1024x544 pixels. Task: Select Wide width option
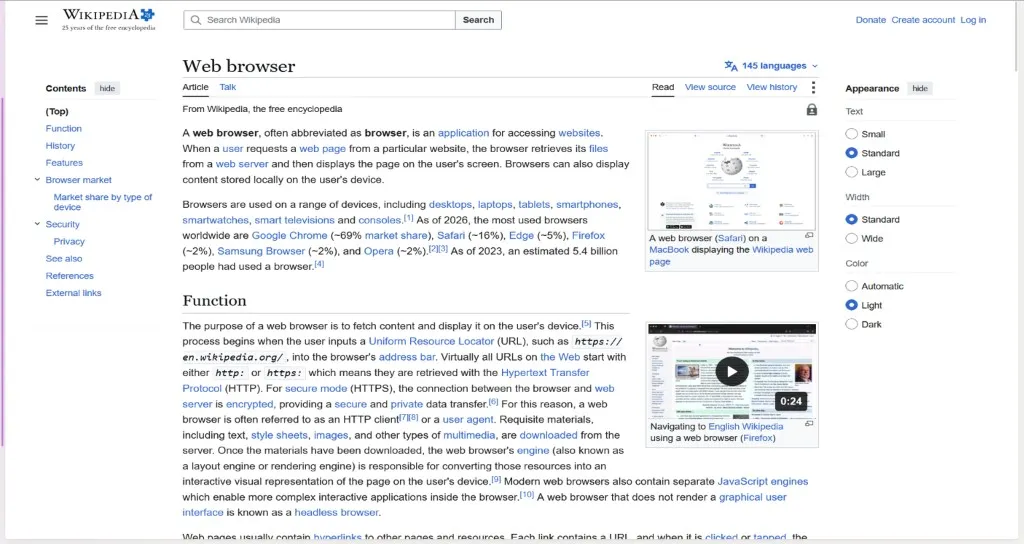[x=852, y=238]
